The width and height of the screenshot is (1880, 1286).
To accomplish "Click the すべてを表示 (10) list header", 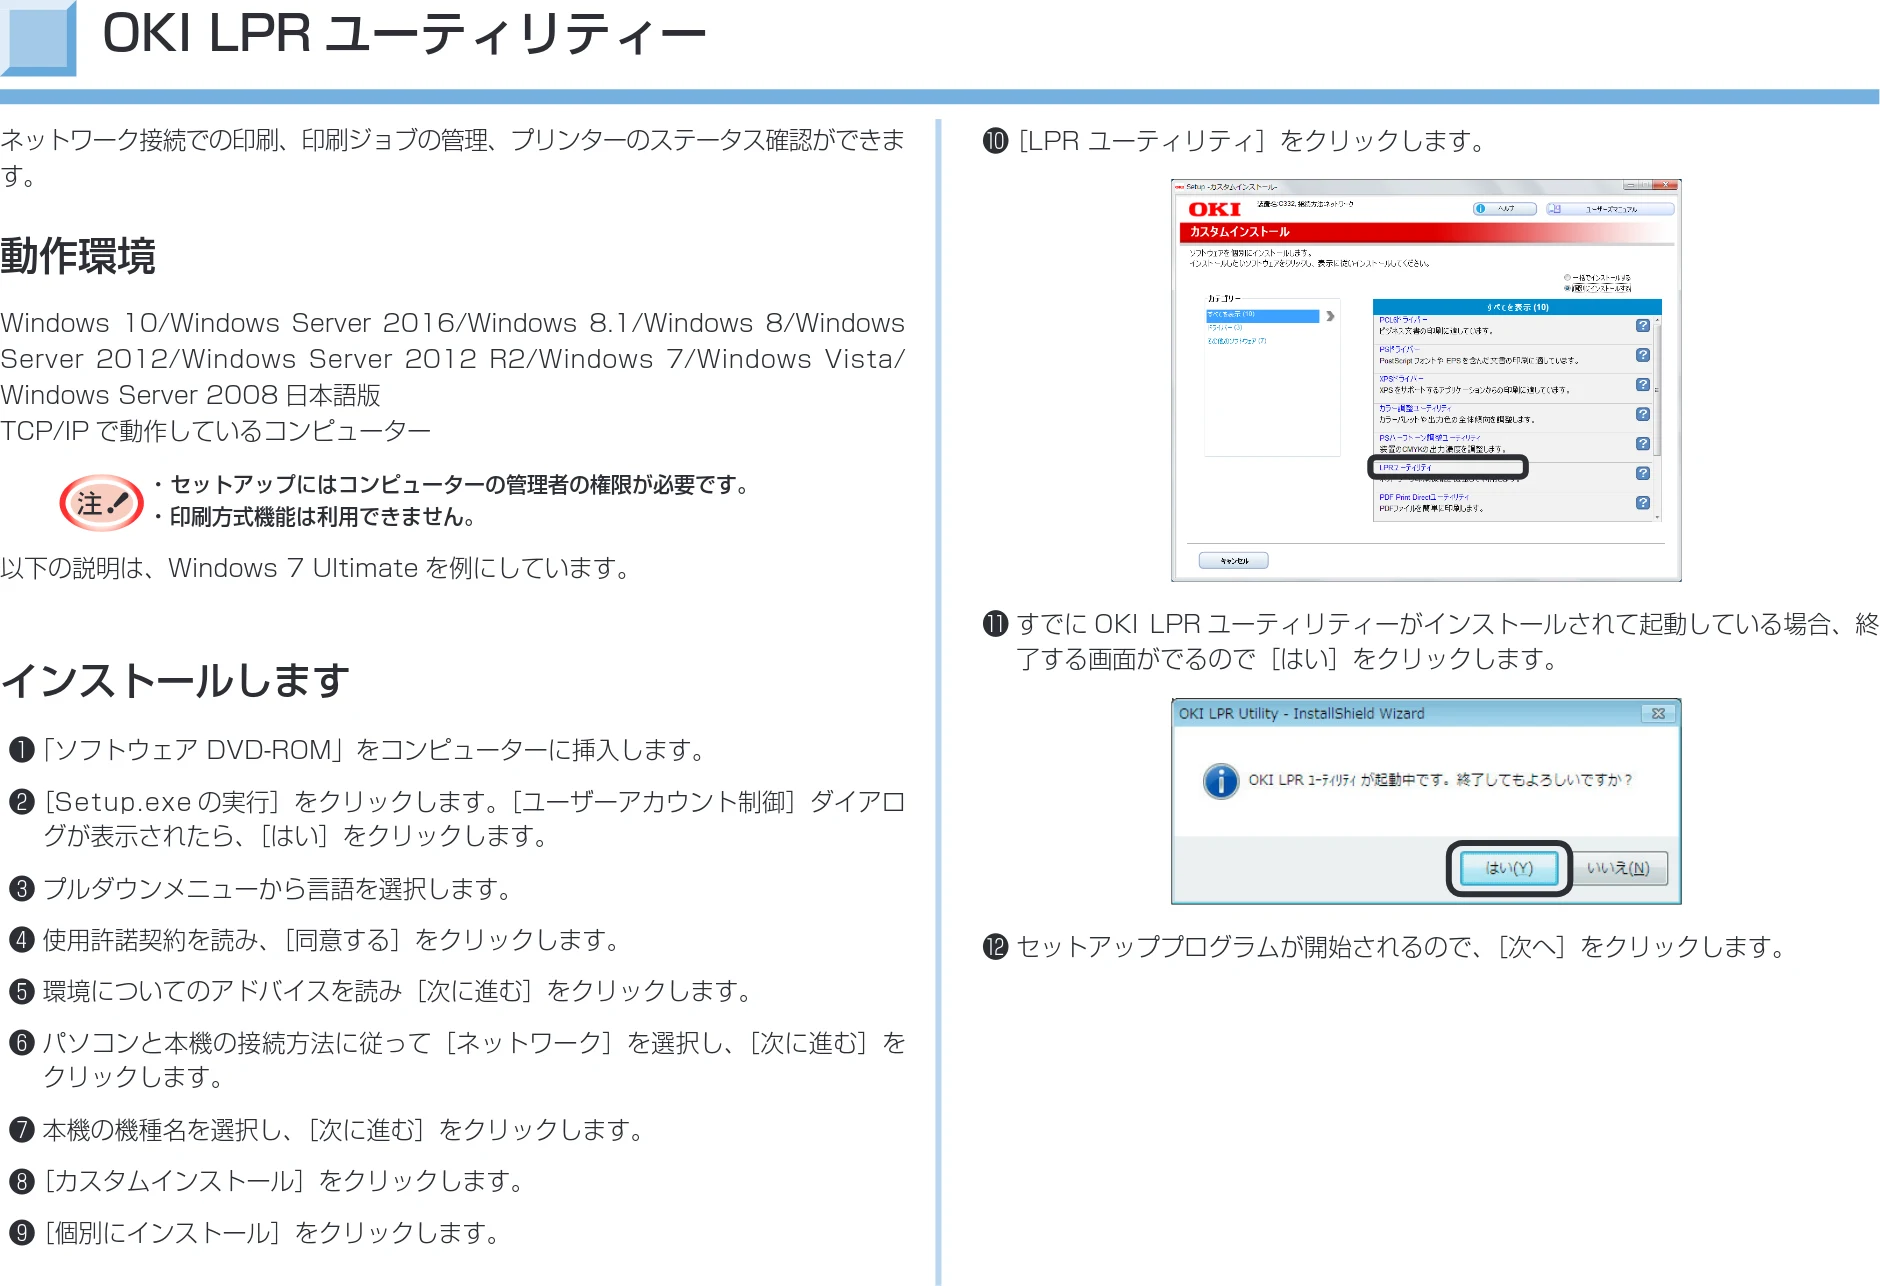I will pyautogui.click(x=1517, y=307).
